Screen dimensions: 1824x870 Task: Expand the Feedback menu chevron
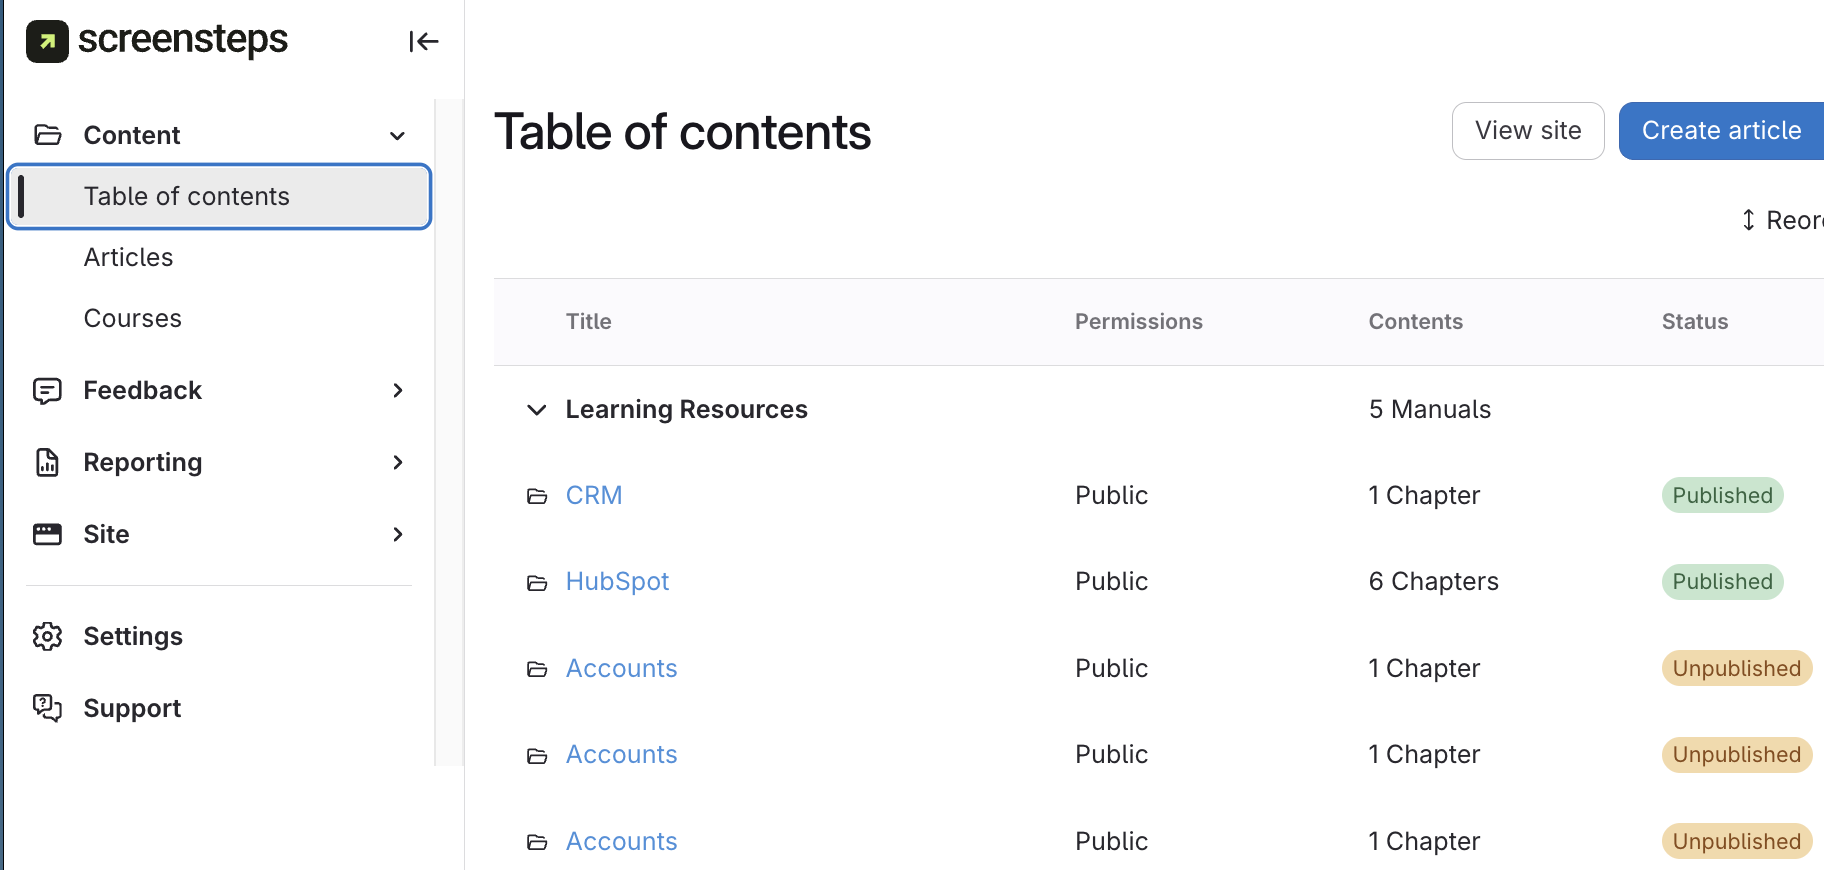click(397, 390)
